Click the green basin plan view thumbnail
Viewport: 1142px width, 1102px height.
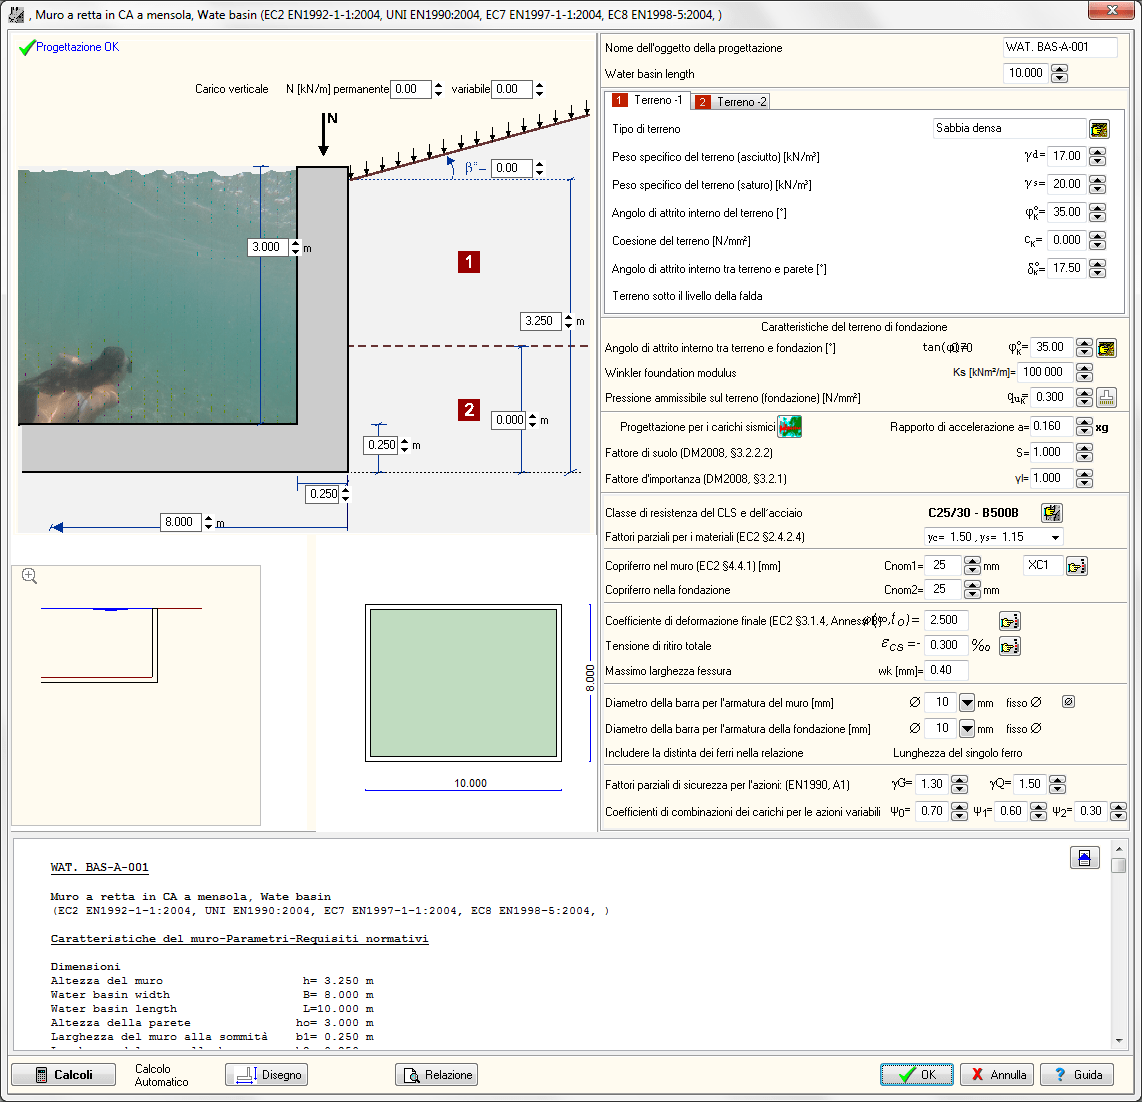[x=463, y=683]
